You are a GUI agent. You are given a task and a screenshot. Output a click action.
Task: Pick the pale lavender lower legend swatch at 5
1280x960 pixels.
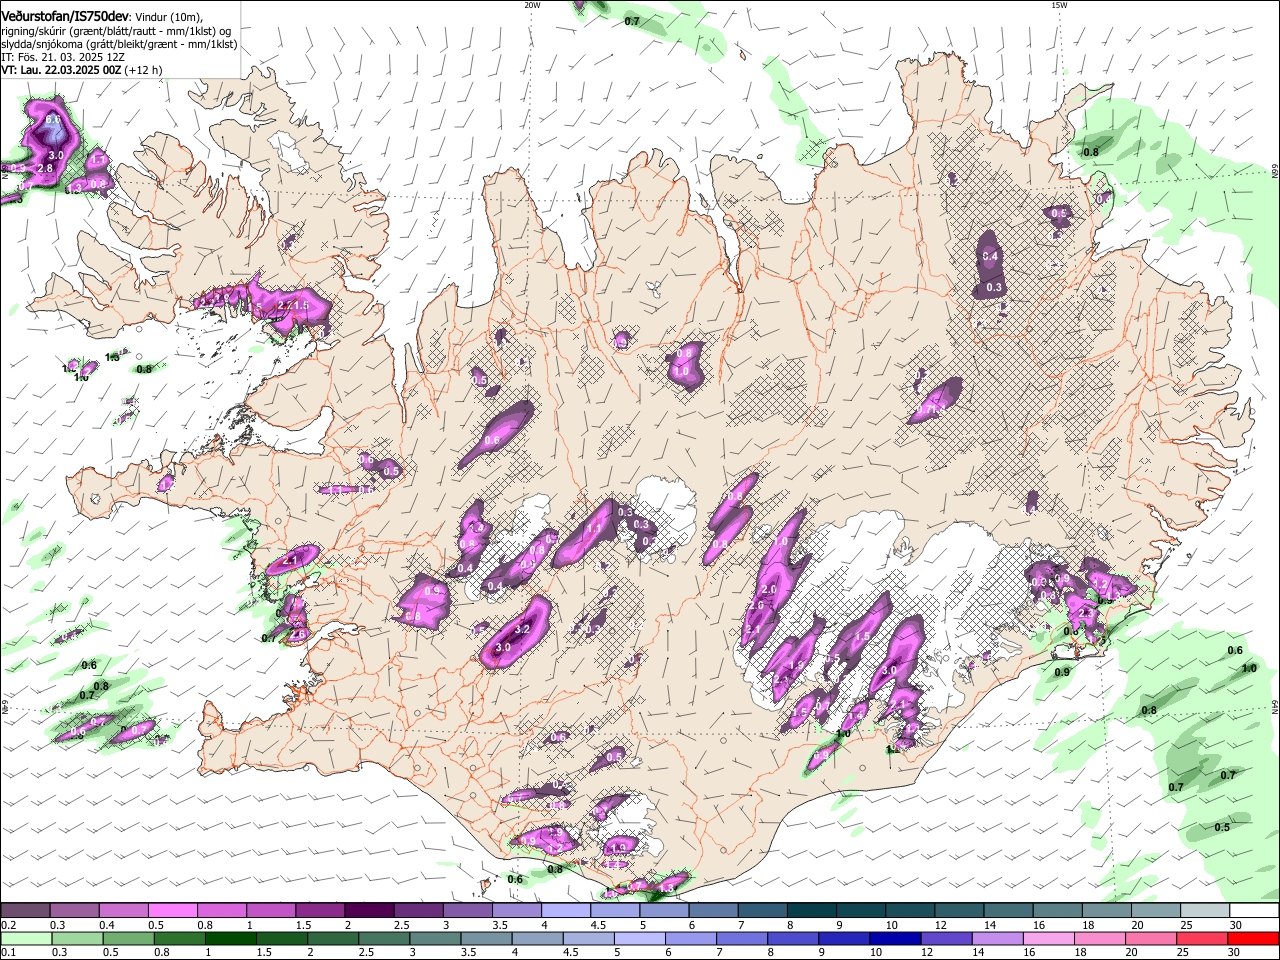point(640,938)
